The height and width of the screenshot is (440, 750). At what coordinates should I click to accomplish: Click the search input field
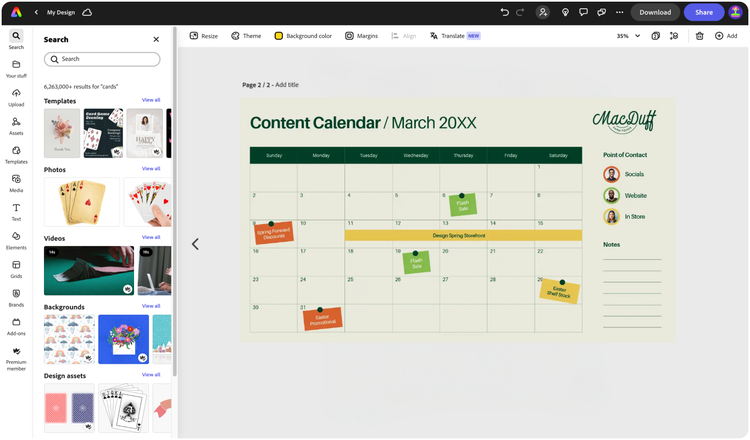(x=102, y=59)
